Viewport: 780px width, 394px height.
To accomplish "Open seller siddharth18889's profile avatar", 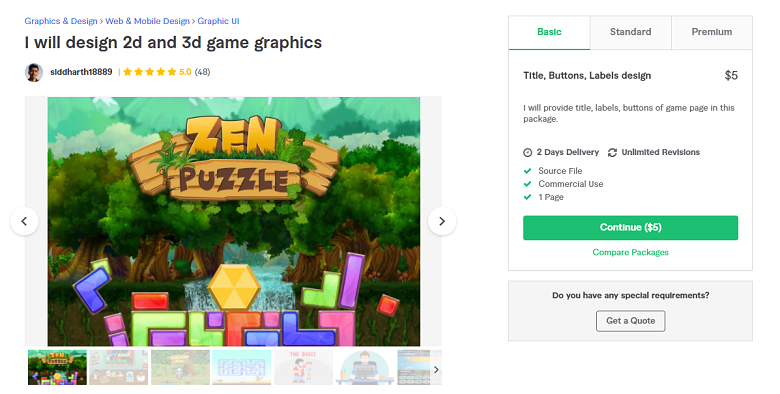I will [x=34, y=72].
